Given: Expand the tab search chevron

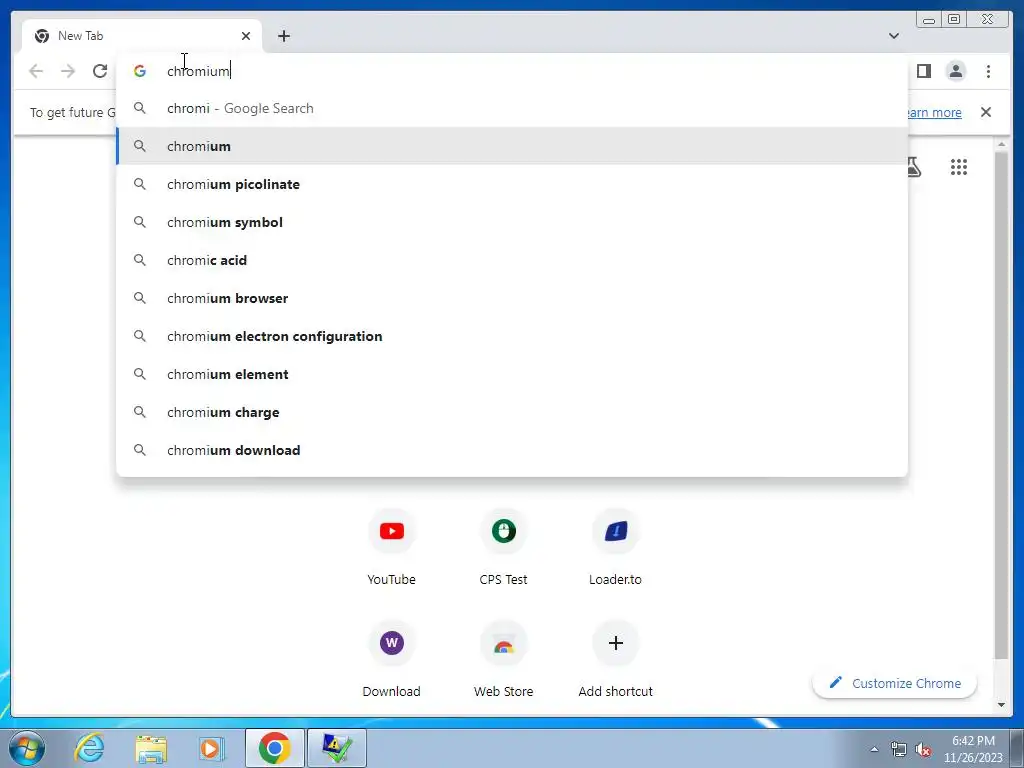Looking at the screenshot, I should pos(894,36).
